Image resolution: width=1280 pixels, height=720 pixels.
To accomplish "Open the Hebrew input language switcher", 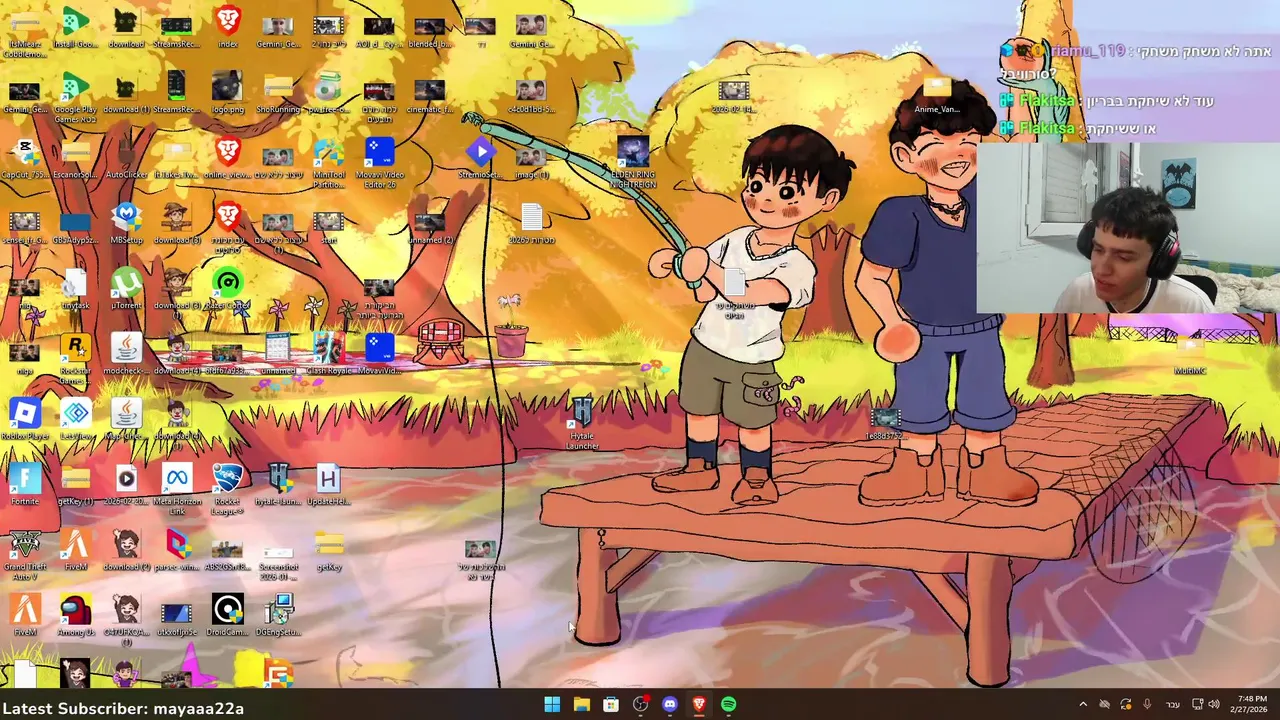I will [1173, 704].
